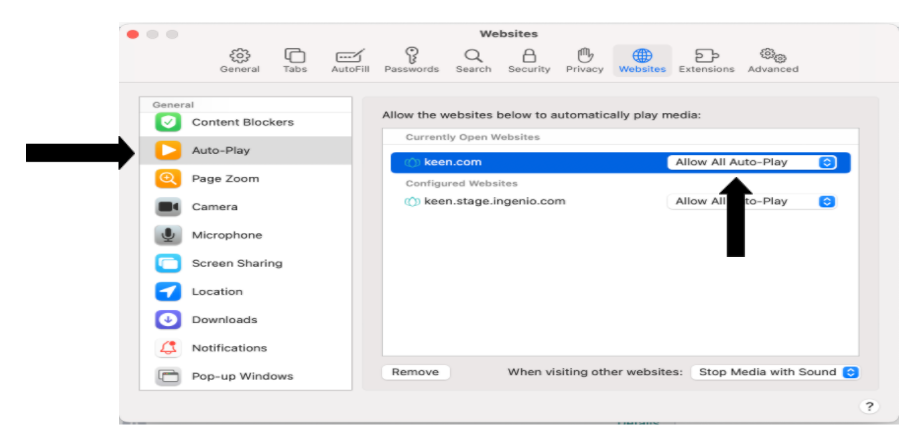Click the Remove button
Viewport: 911px width, 442px height.
click(x=415, y=372)
